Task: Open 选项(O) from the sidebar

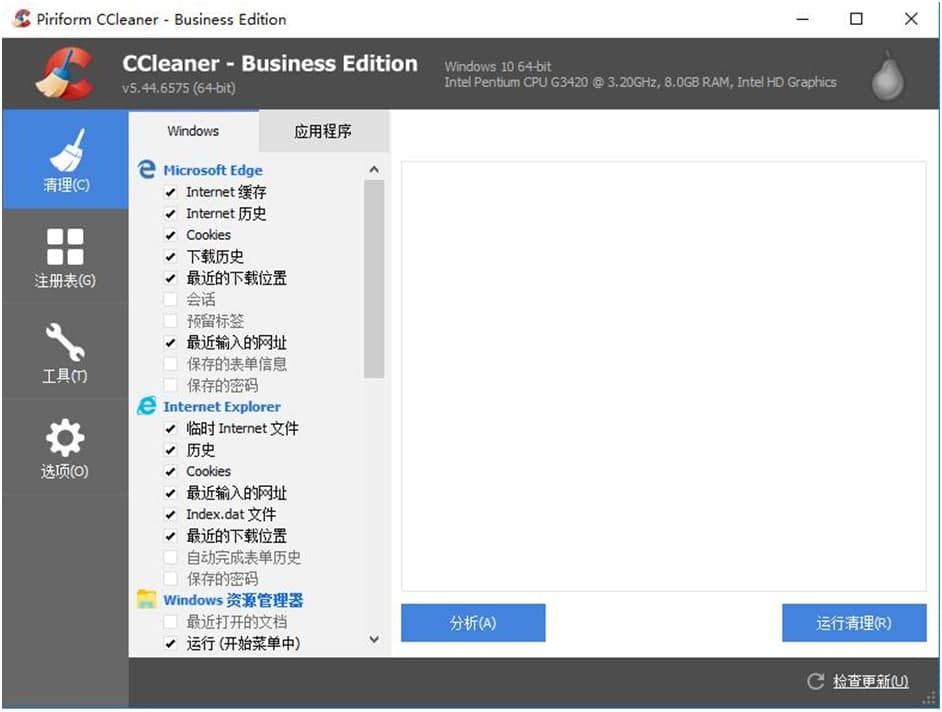Action: point(64,447)
